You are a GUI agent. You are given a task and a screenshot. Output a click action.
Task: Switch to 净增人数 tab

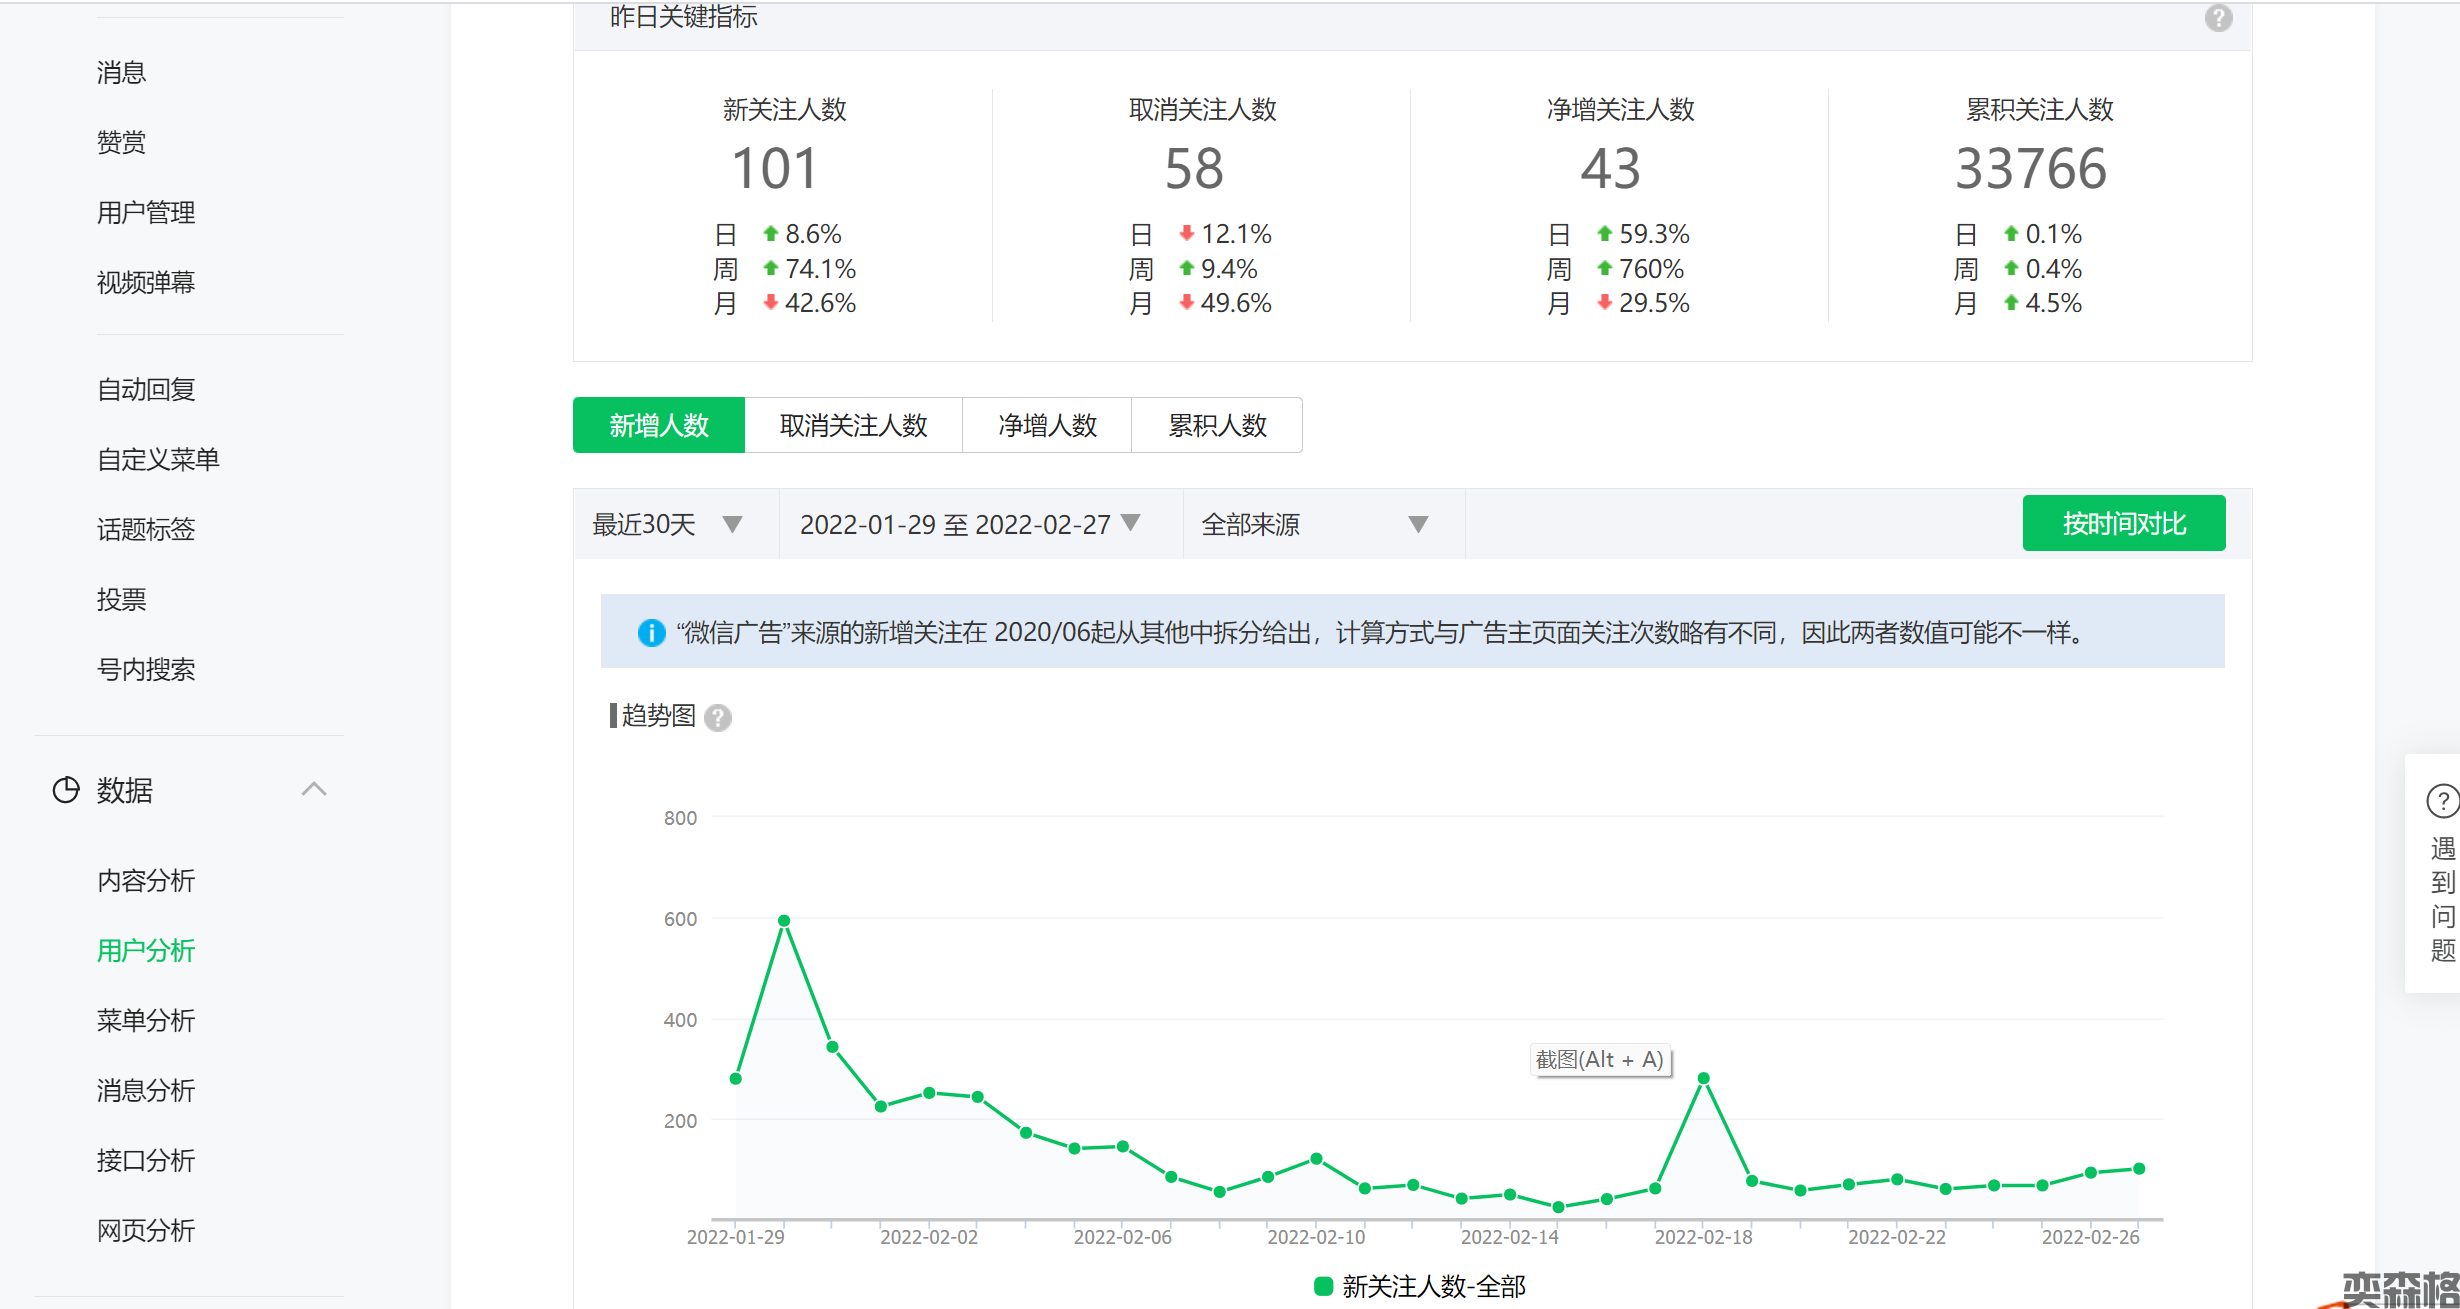coord(1047,426)
